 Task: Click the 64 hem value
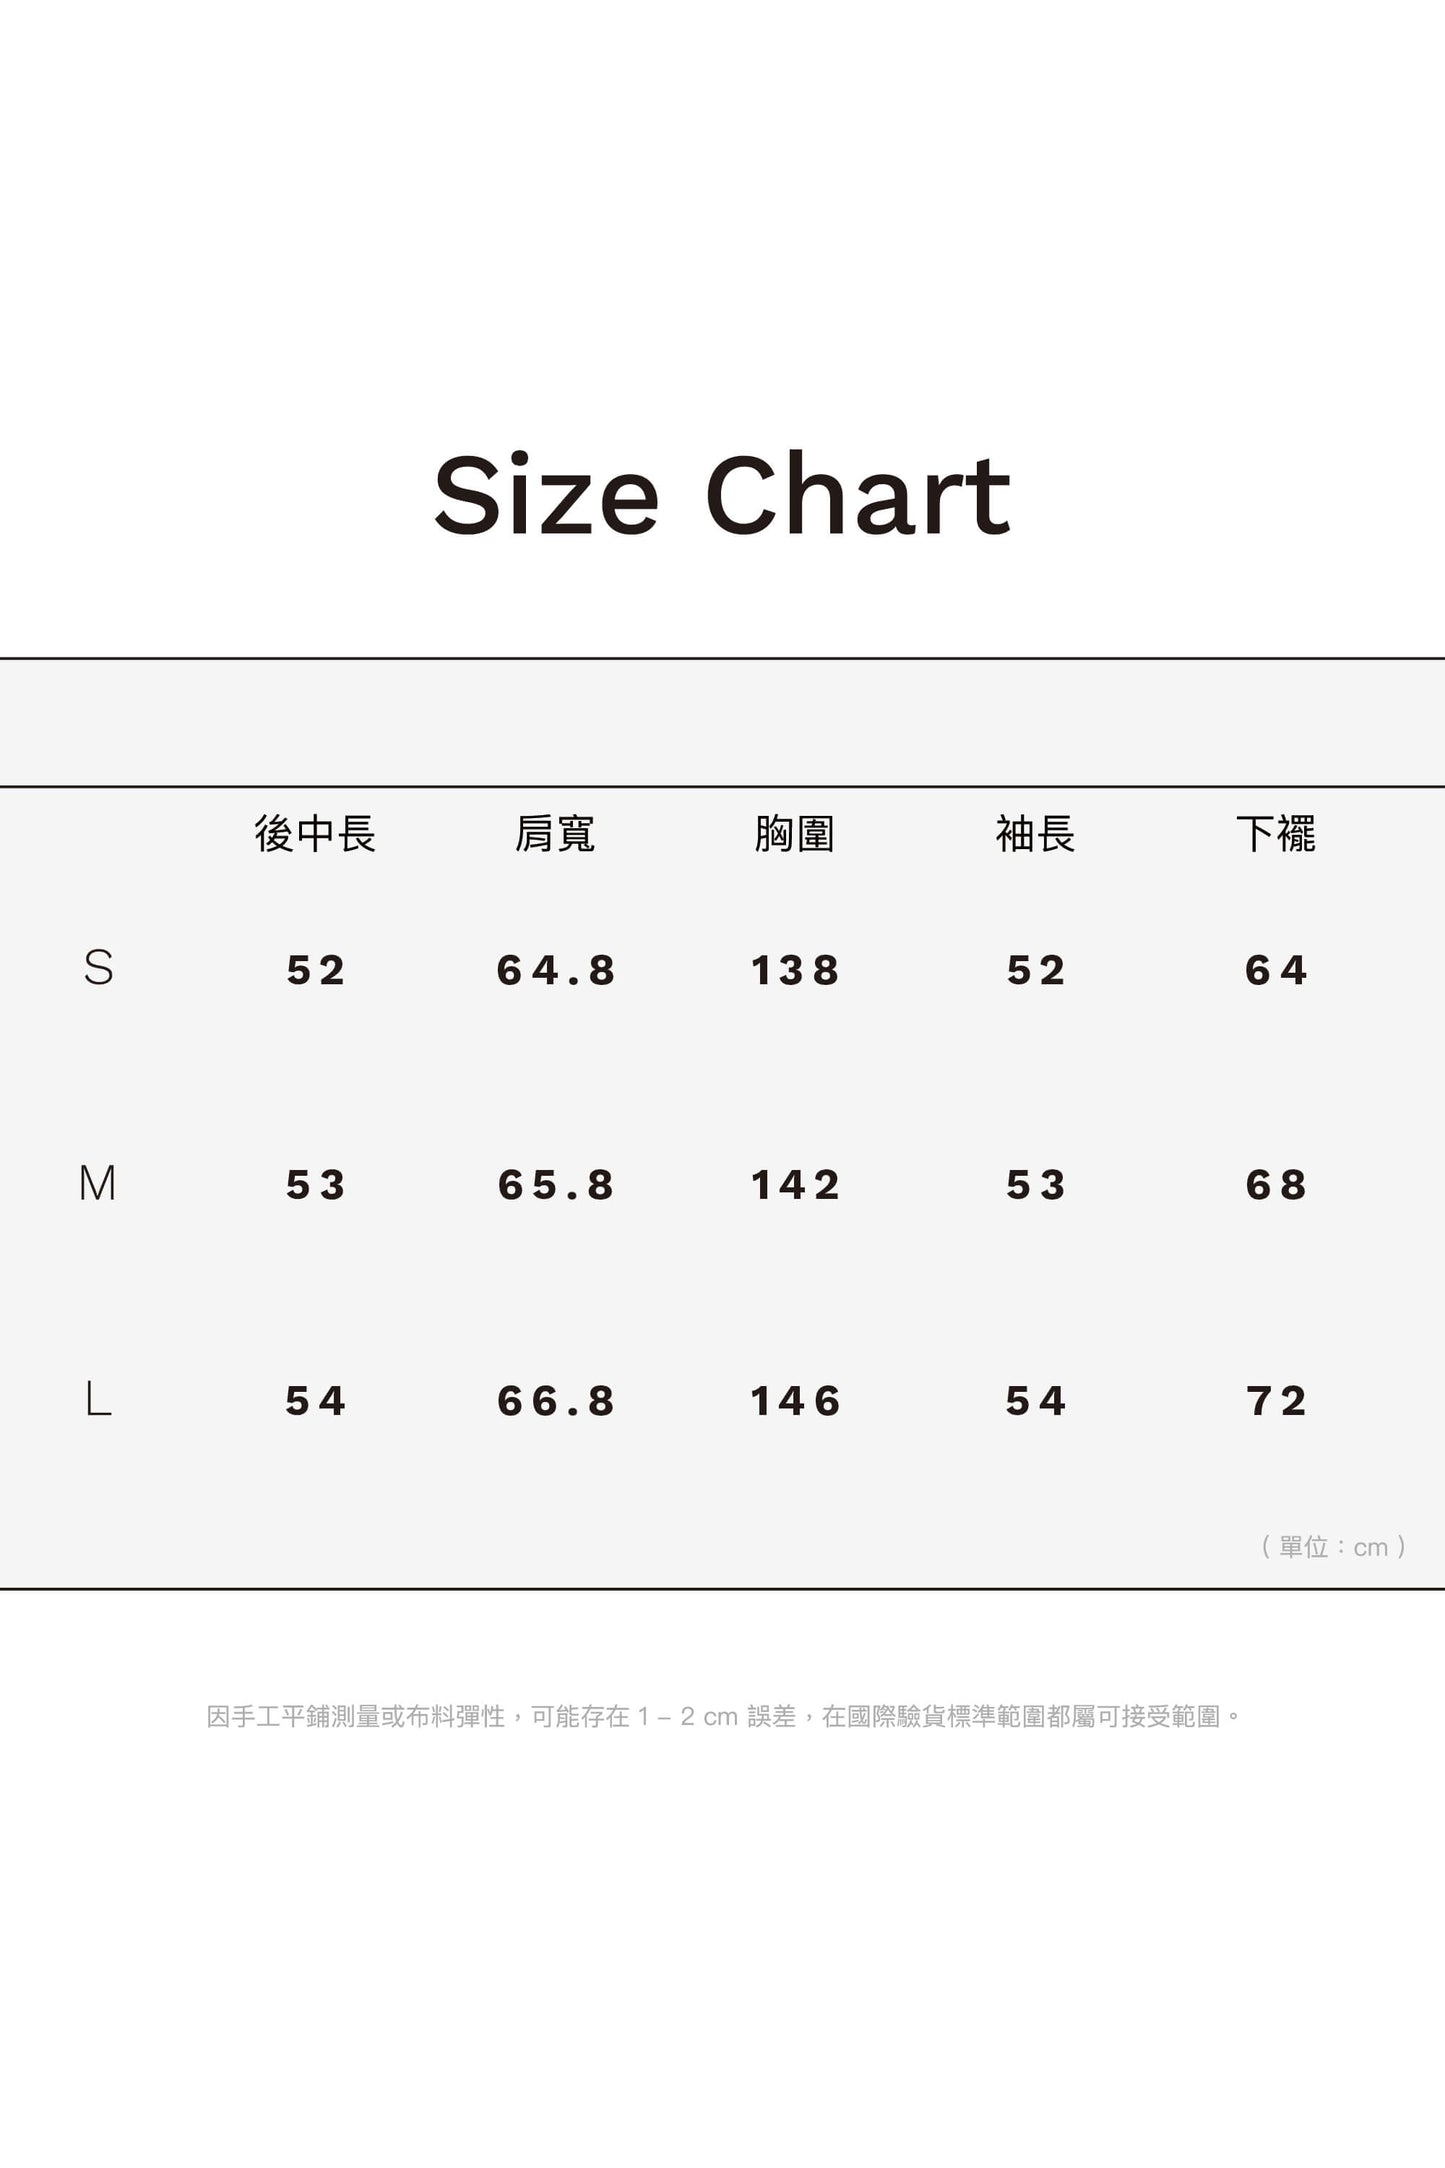[x=1277, y=971]
